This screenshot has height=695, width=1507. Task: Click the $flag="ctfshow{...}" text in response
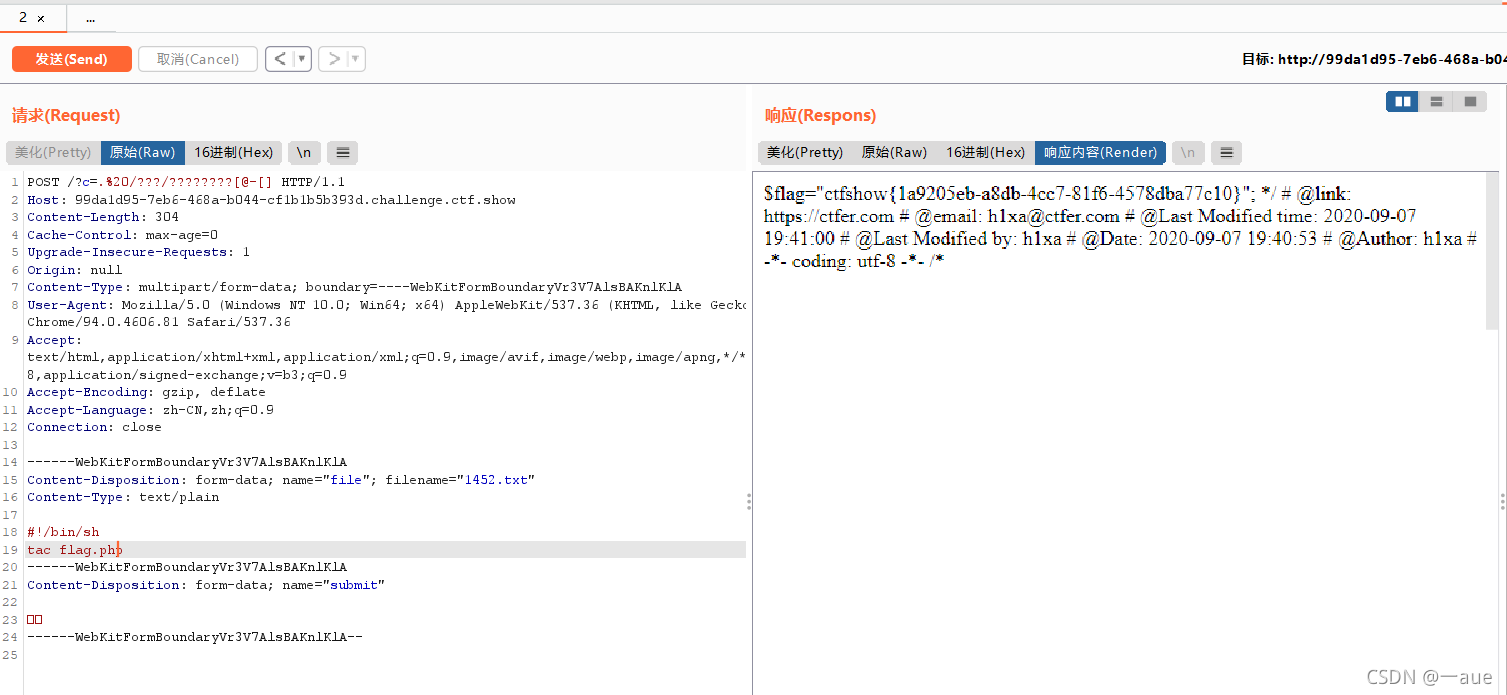coord(1009,194)
